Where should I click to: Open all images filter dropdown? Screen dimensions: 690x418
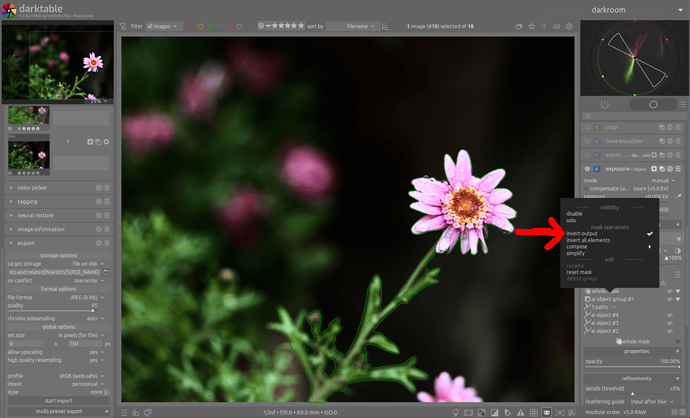point(163,26)
